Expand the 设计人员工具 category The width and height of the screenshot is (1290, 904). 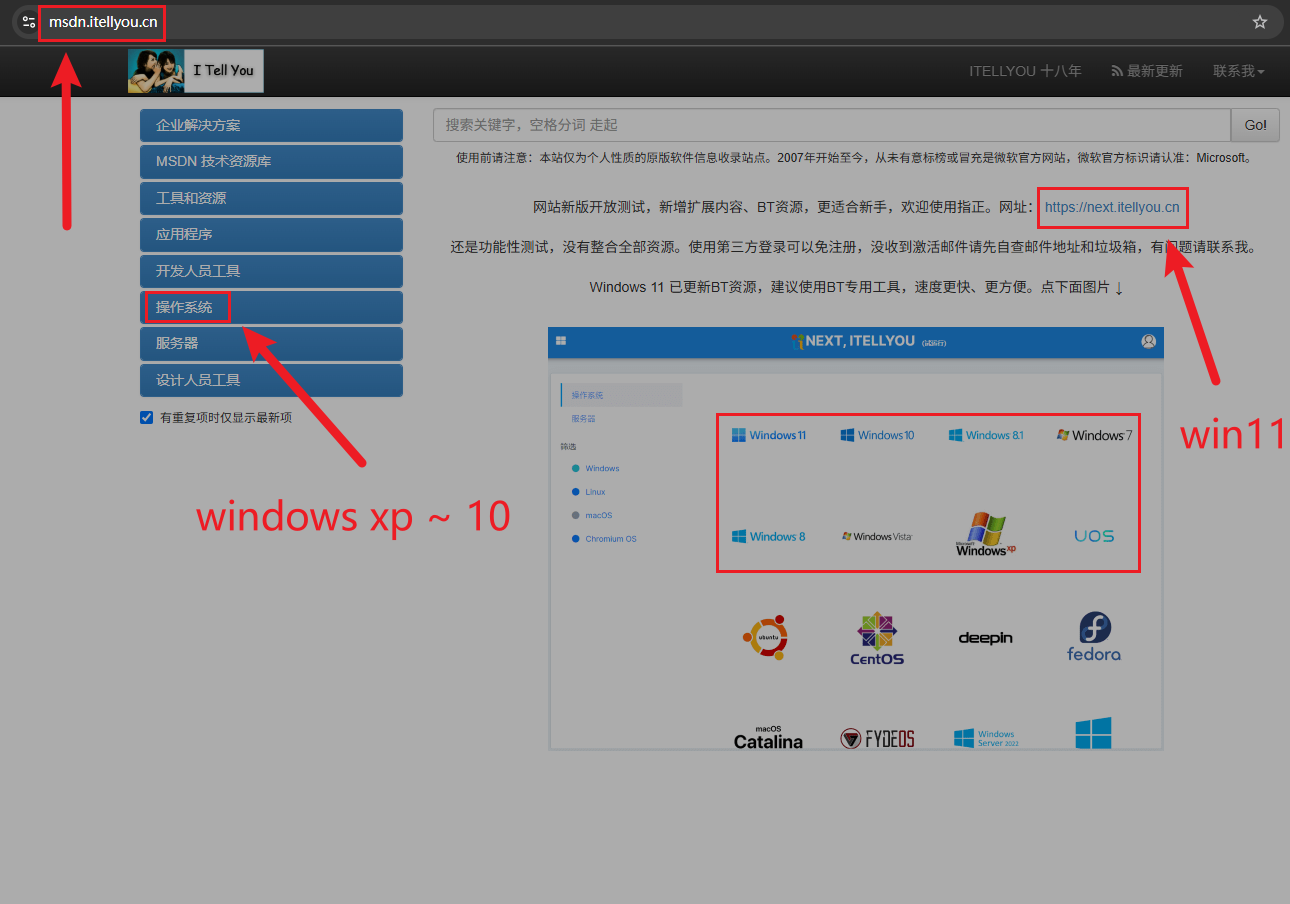tap(271, 380)
